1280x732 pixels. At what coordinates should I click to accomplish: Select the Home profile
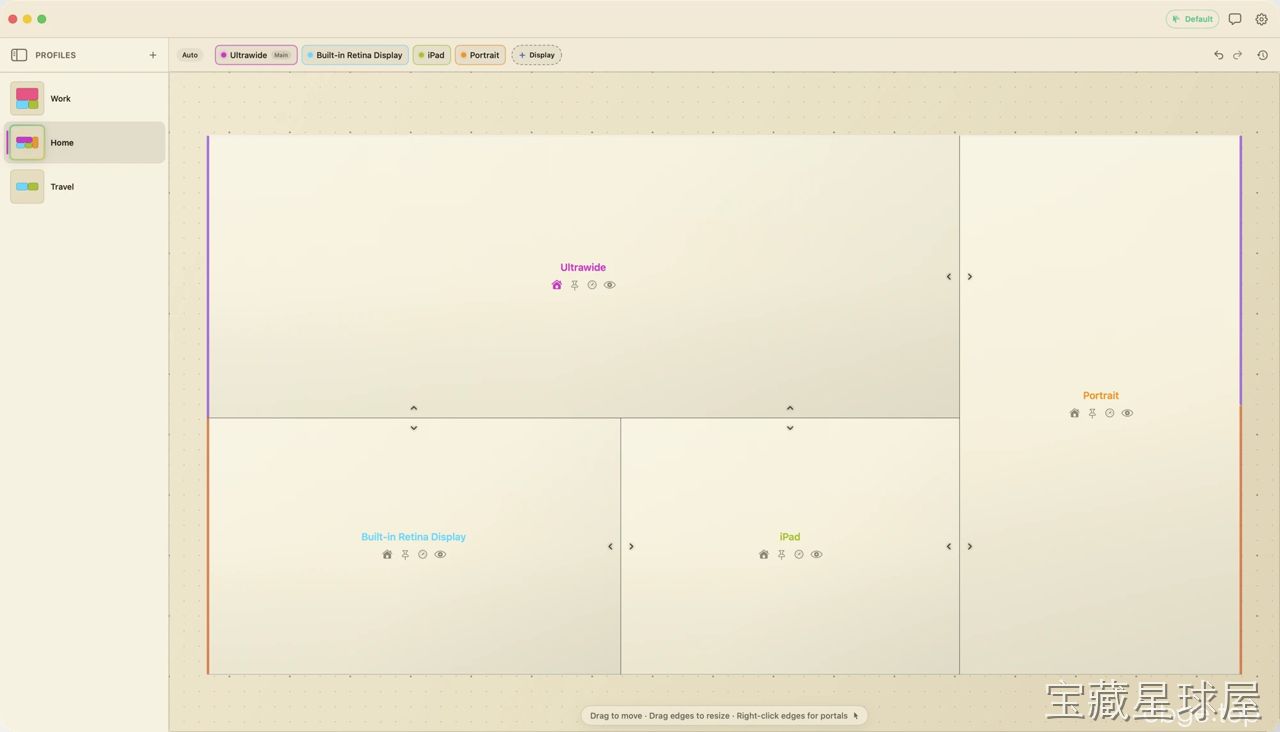coord(85,143)
